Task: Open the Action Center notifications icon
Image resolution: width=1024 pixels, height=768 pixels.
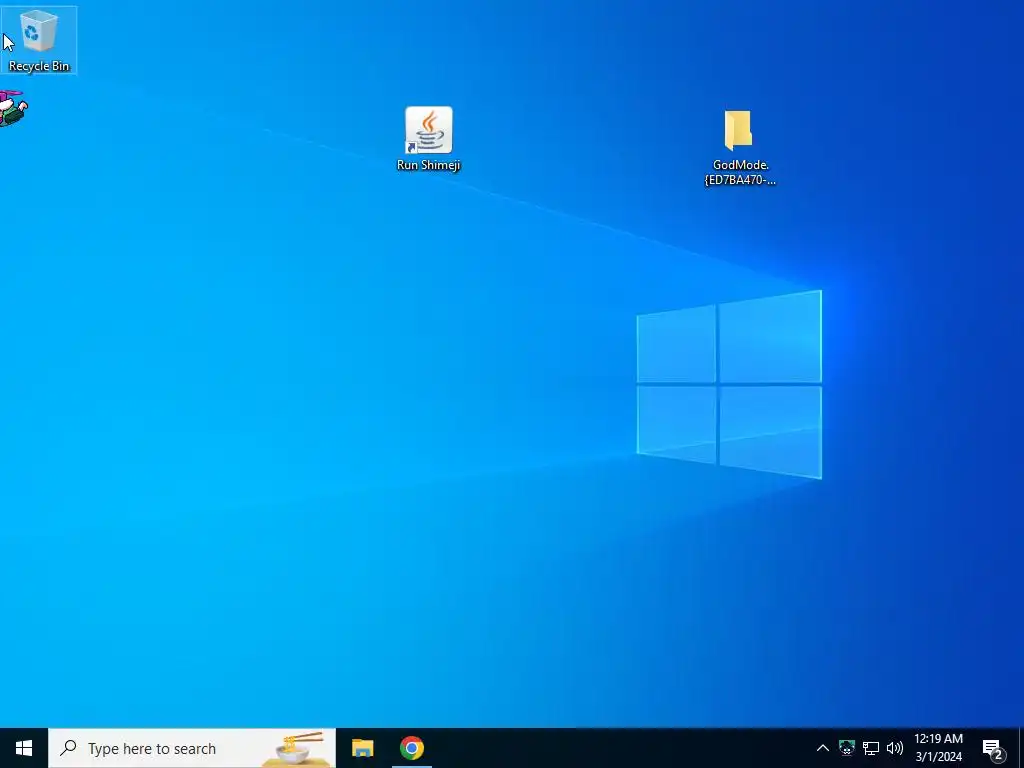Action: (993, 748)
